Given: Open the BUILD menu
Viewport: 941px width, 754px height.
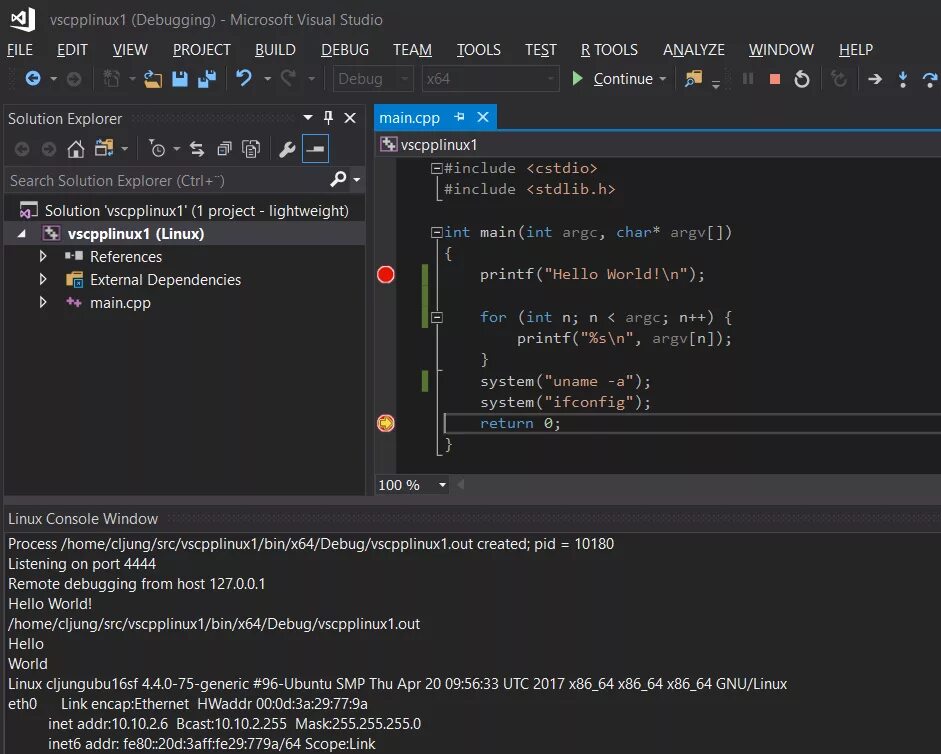Looking at the screenshot, I should click(x=275, y=50).
